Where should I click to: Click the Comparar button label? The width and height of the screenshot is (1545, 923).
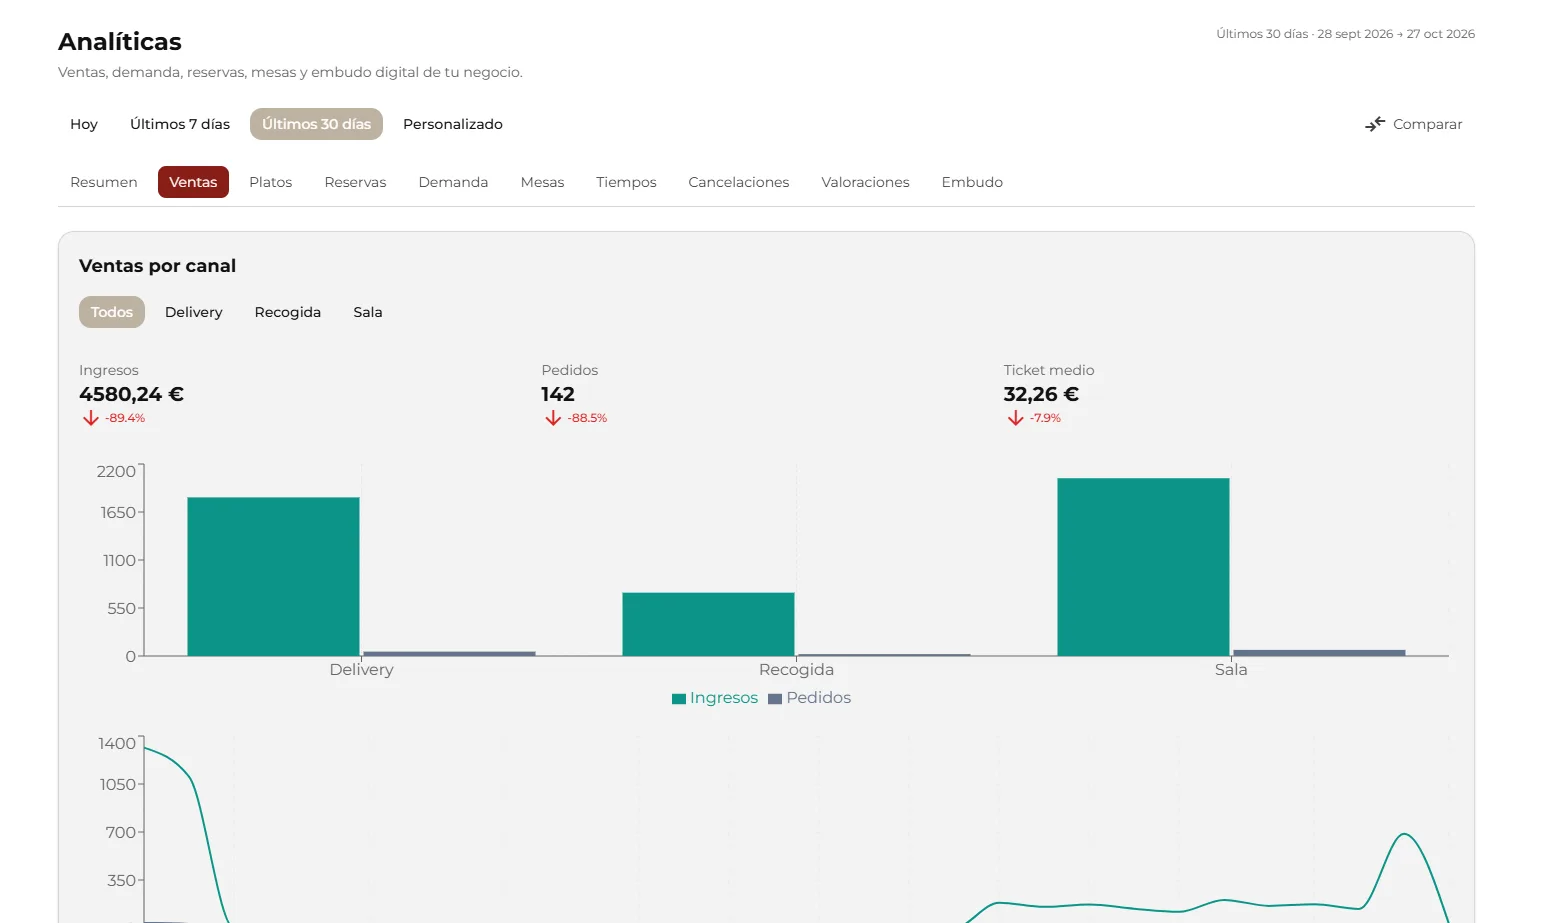click(x=1427, y=124)
